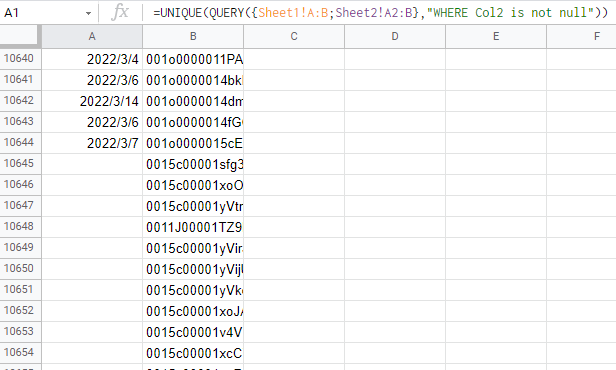The width and height of the screenshot is (616, 370).
Task: Click the fx function icon
Action: pyautogui.click(x=120, y=13)
